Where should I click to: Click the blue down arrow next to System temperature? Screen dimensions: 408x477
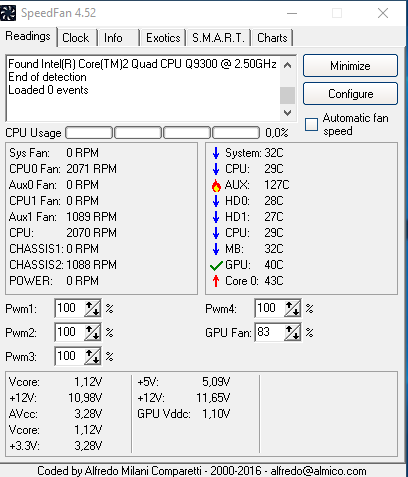[216, 153]
